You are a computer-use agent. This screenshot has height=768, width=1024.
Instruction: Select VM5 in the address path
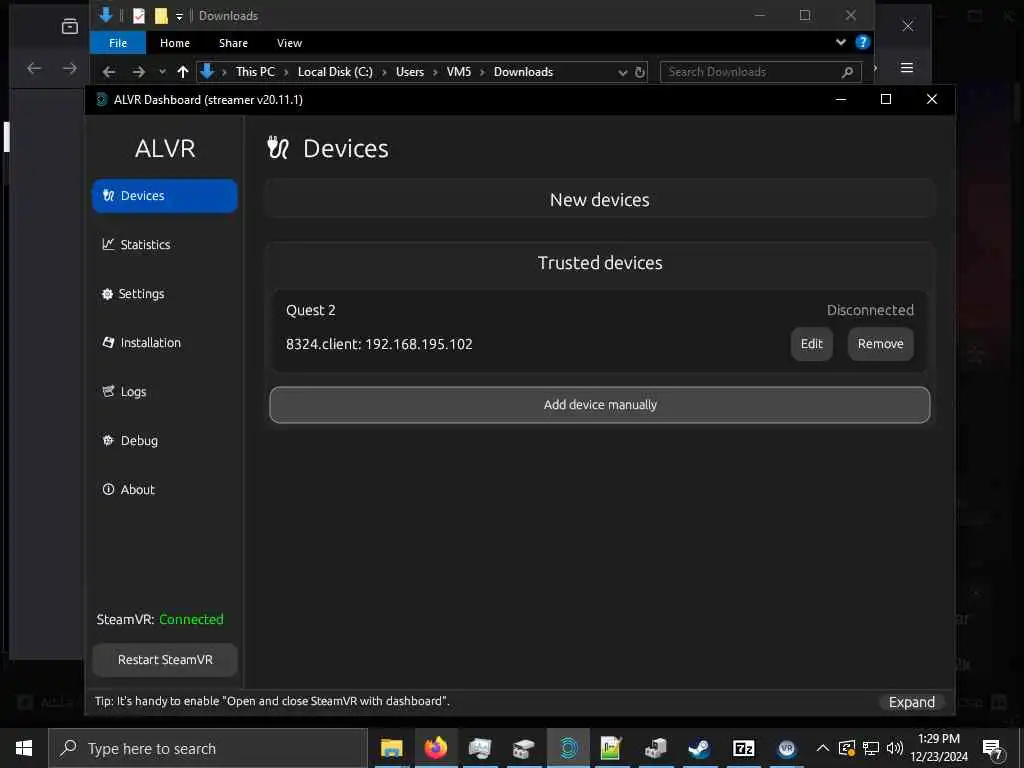click(x=458, y=72)
